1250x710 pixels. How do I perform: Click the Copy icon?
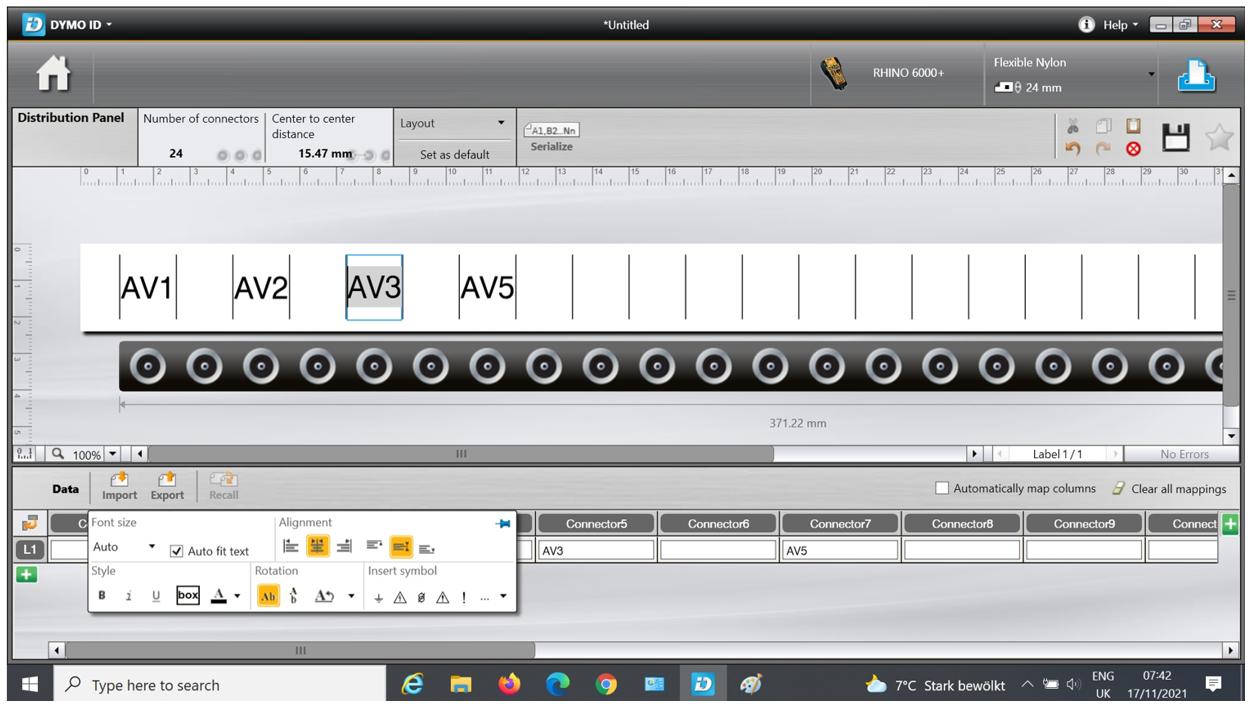point(1103,126)
